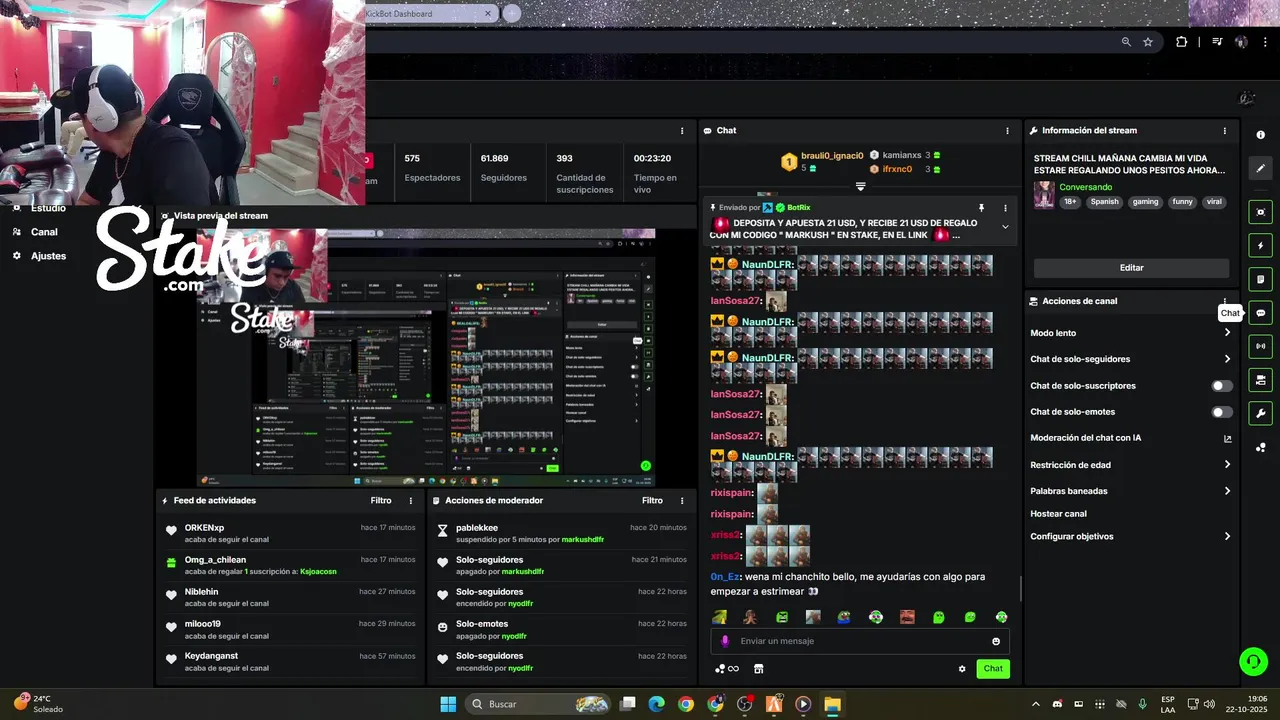
Task: Open the pinned message three-dot menu
Action: (x=1006, y=208)
